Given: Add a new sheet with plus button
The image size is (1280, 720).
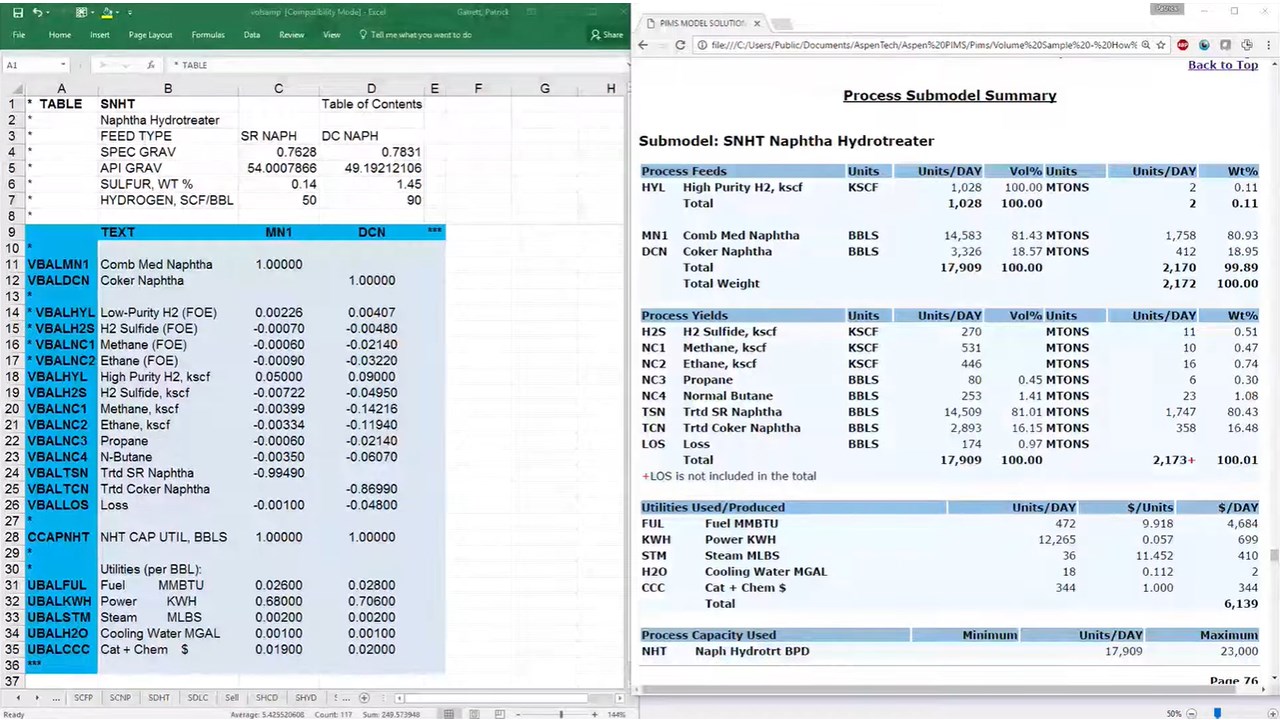Looking at the screenshot, I should 364,698.
